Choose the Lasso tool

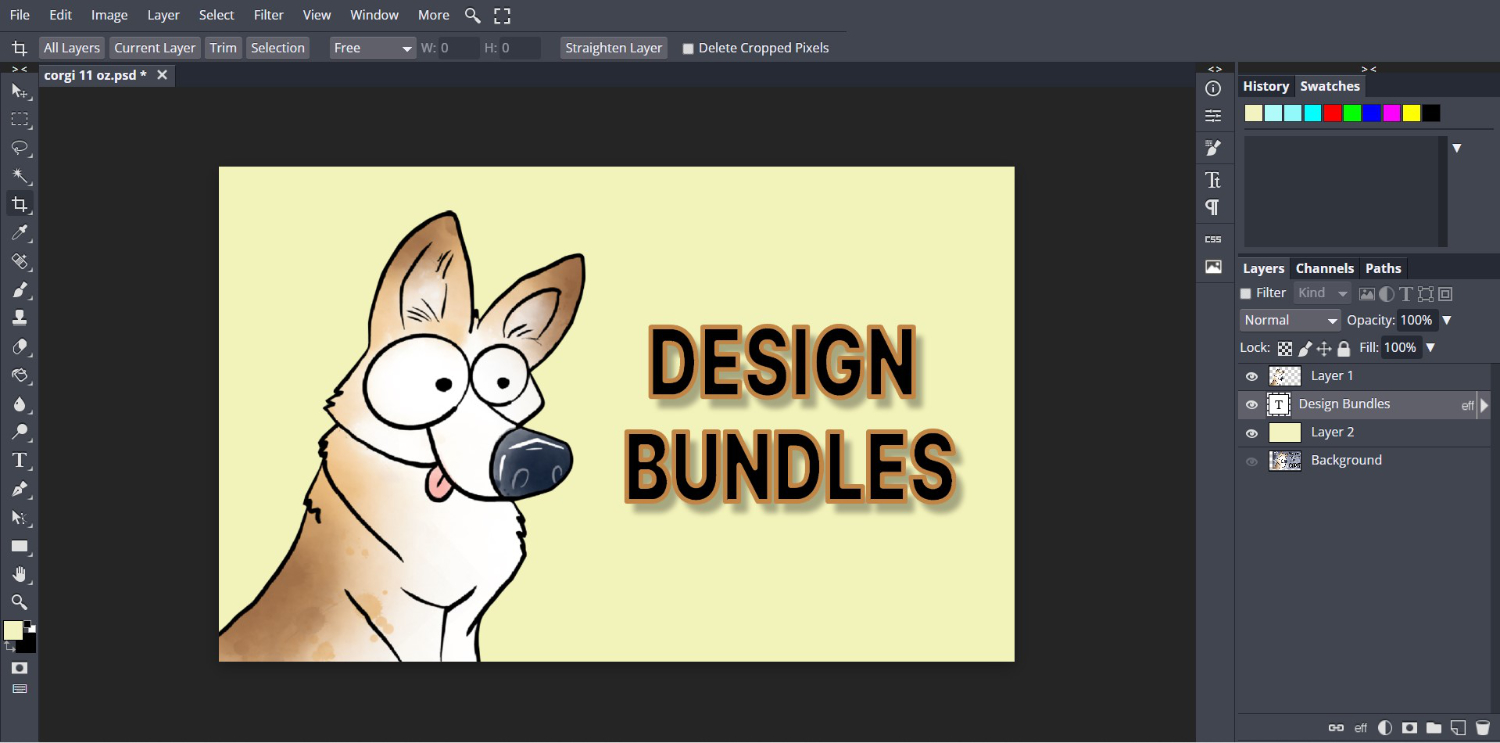(19, 148)
